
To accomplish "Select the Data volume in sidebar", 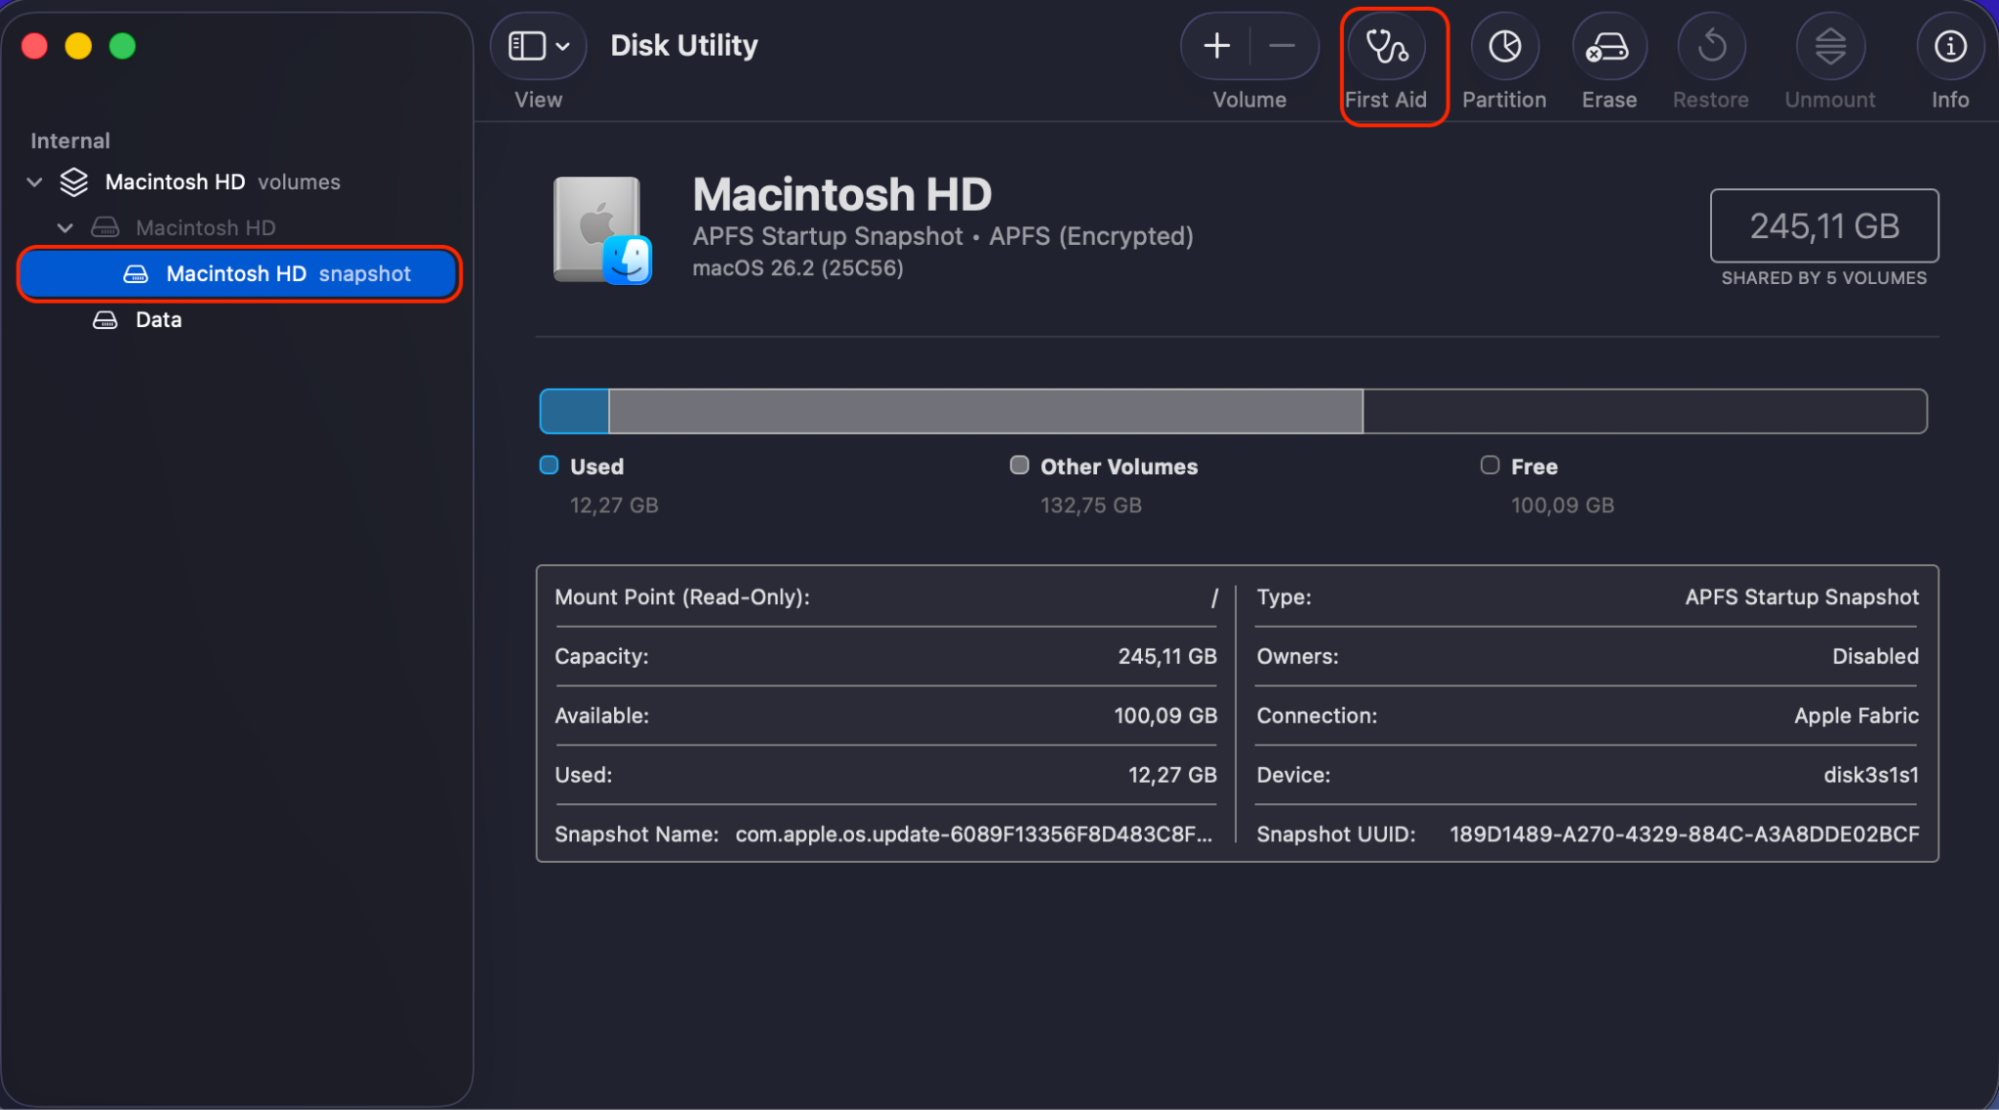I will 158,319.
